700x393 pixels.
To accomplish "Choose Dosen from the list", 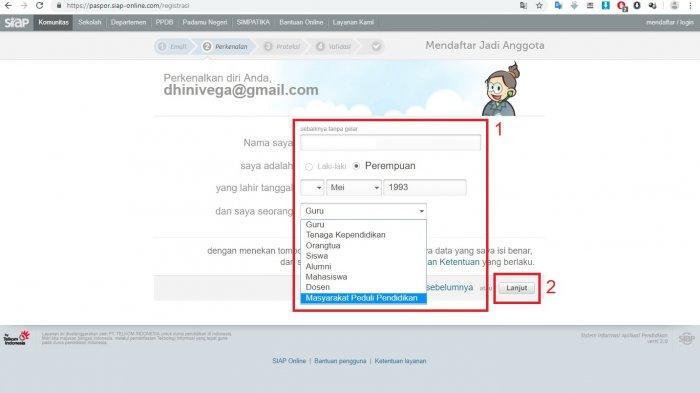I will pyautogui.click(x=363, y=287).
